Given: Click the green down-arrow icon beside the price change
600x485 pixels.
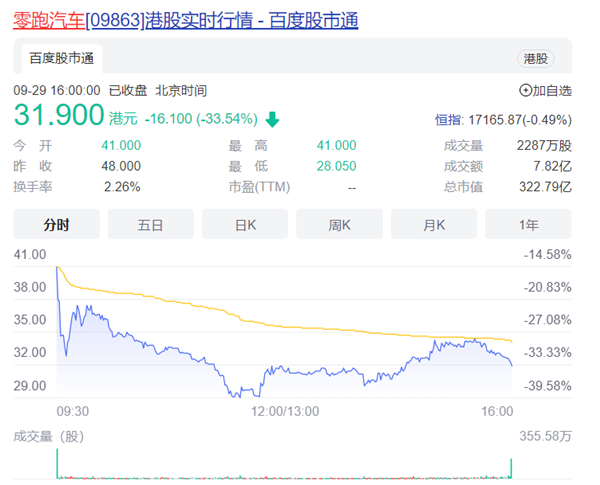Looking at the screenshot, I should point(272,119).
